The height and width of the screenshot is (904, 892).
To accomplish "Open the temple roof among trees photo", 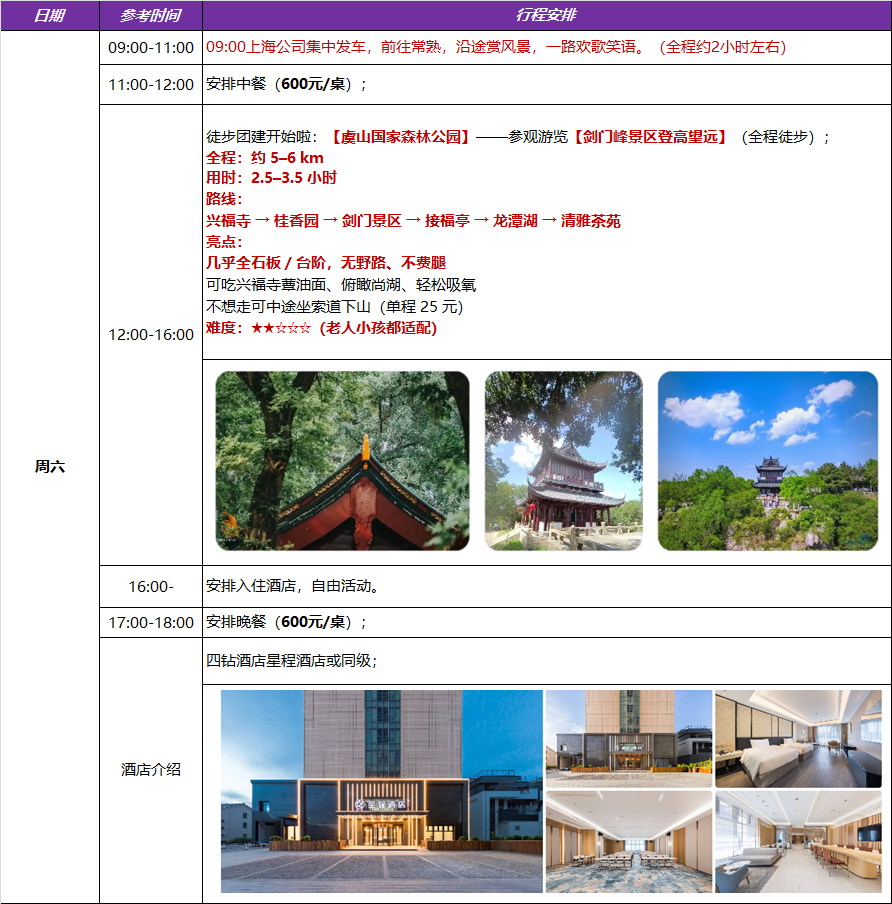I will pos(342,461).
